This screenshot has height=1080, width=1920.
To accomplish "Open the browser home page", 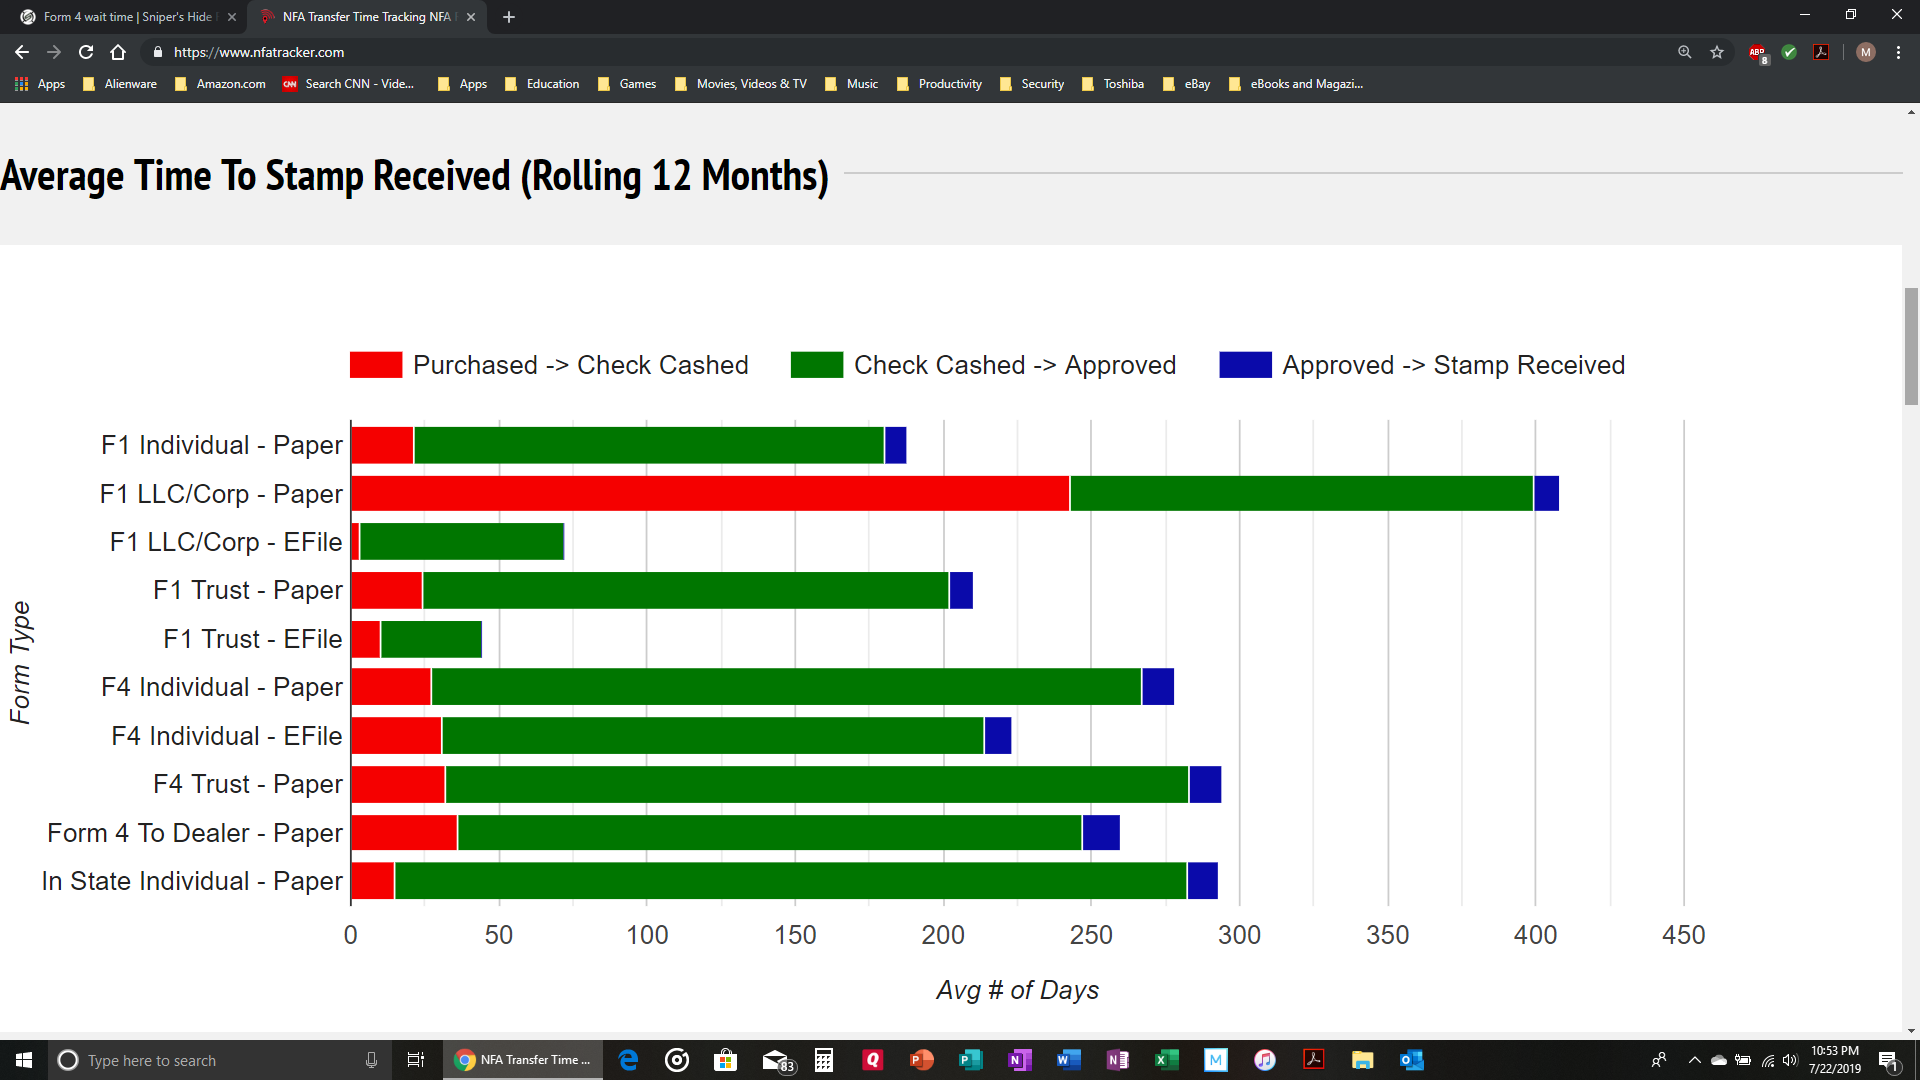I will pos(118,52).
